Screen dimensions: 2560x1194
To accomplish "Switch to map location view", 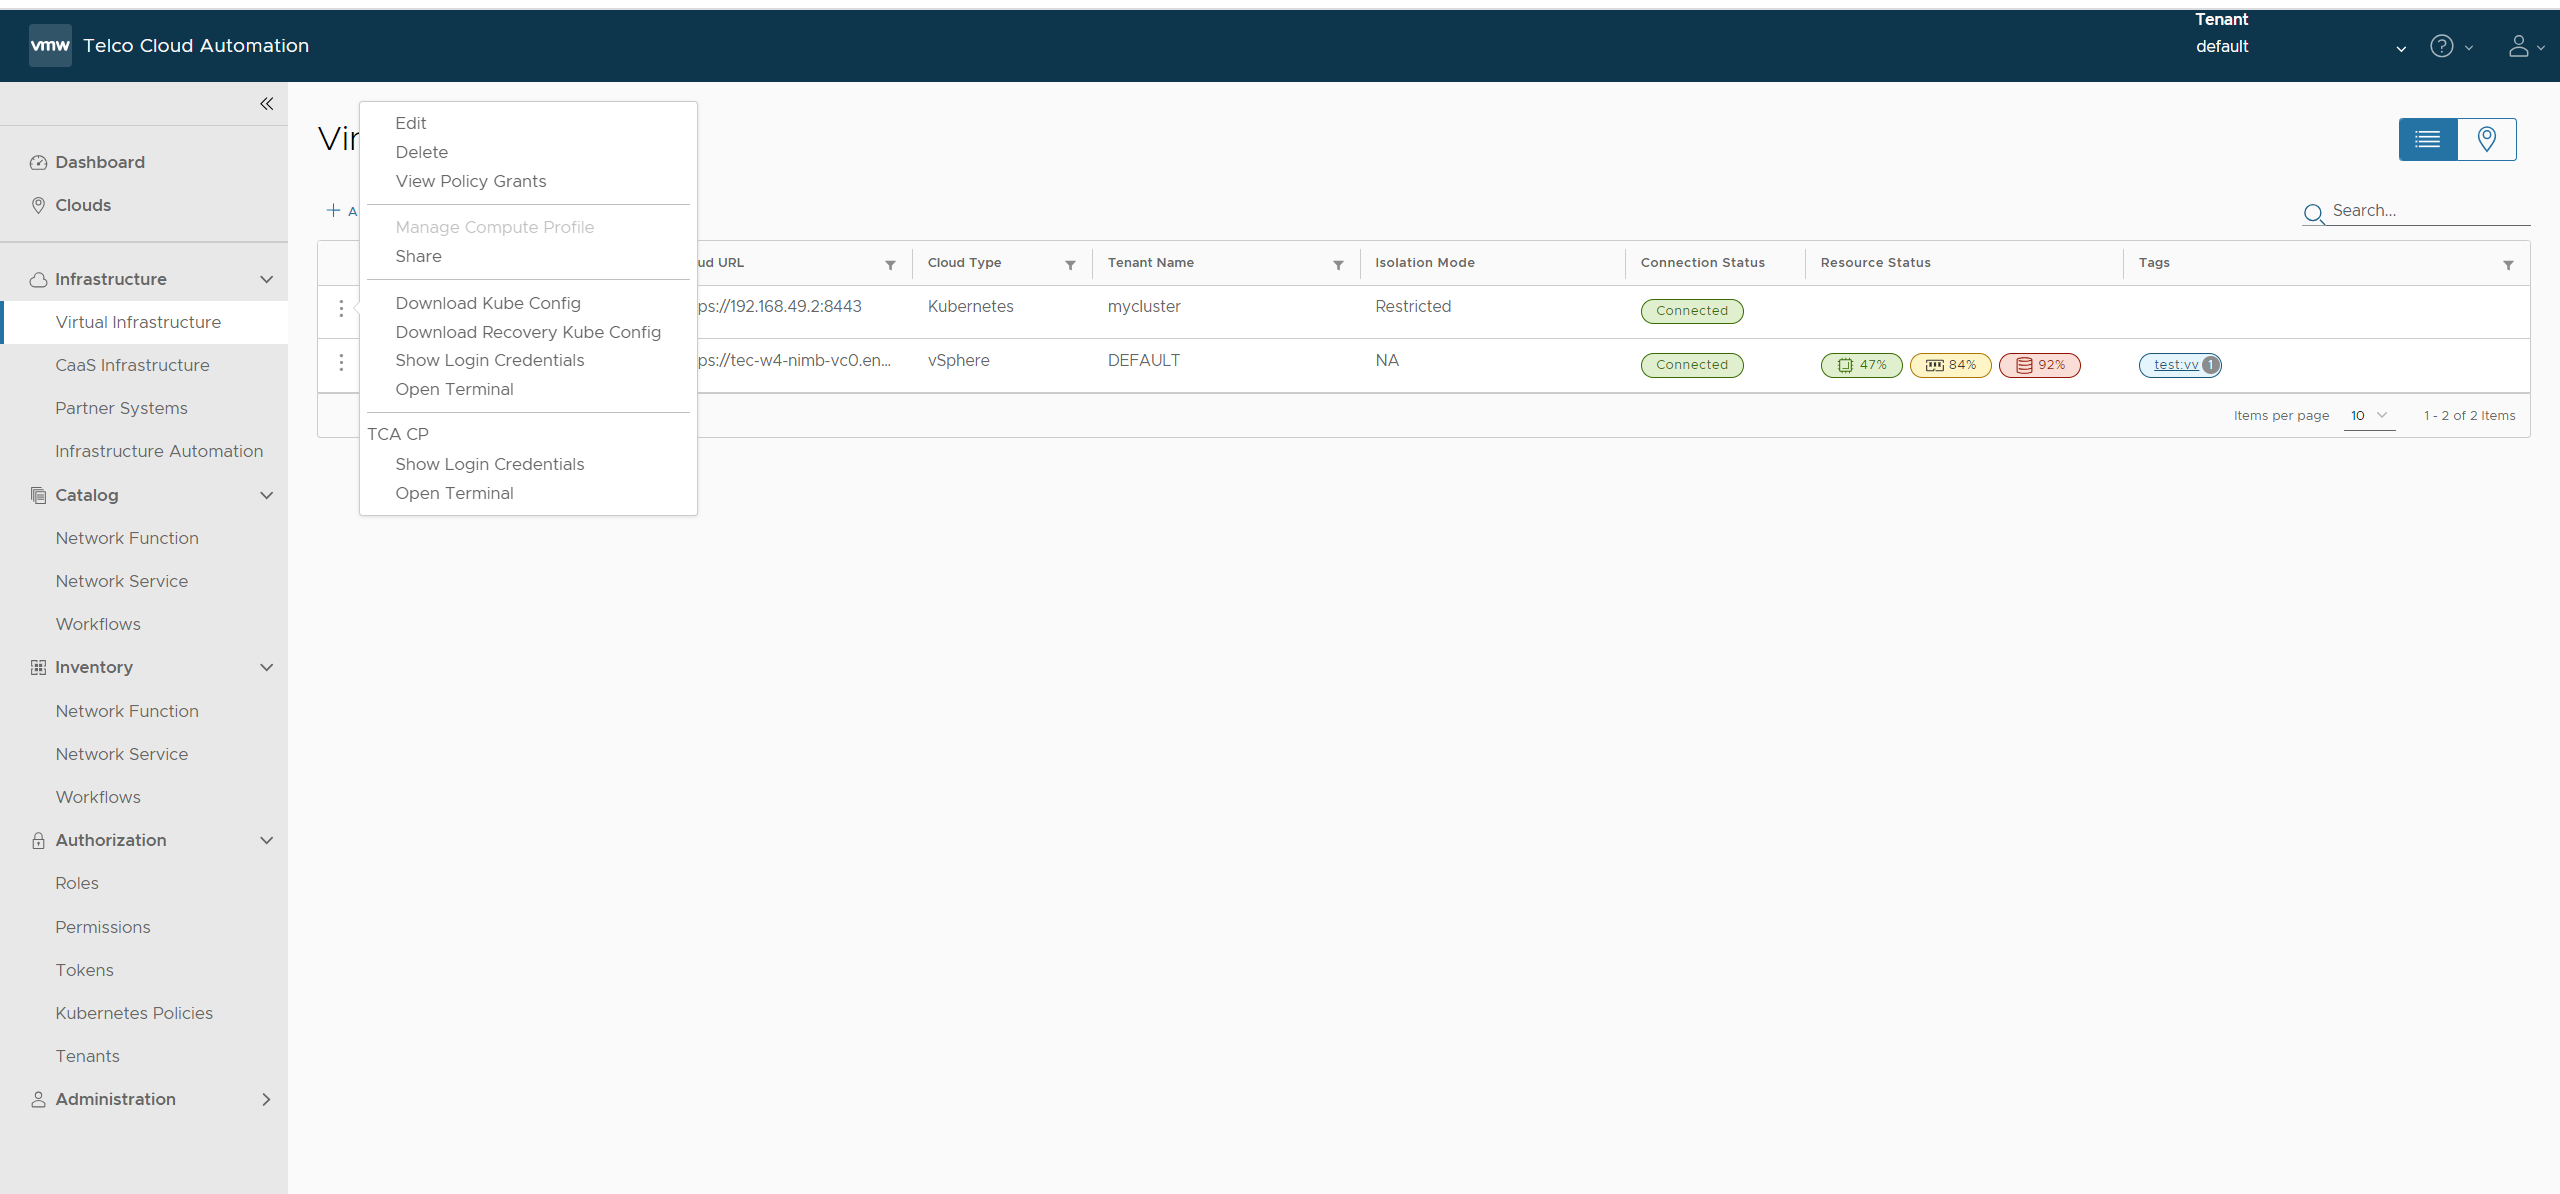I will (x=2487, y=139).
